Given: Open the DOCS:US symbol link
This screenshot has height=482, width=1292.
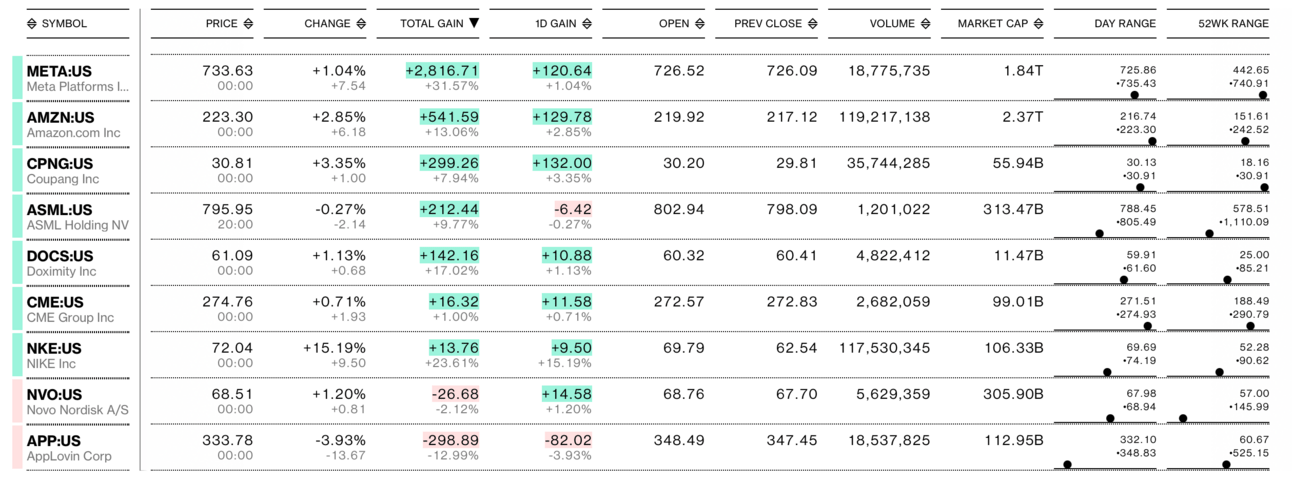Looking at the screenshot, I should click(60, 256).
